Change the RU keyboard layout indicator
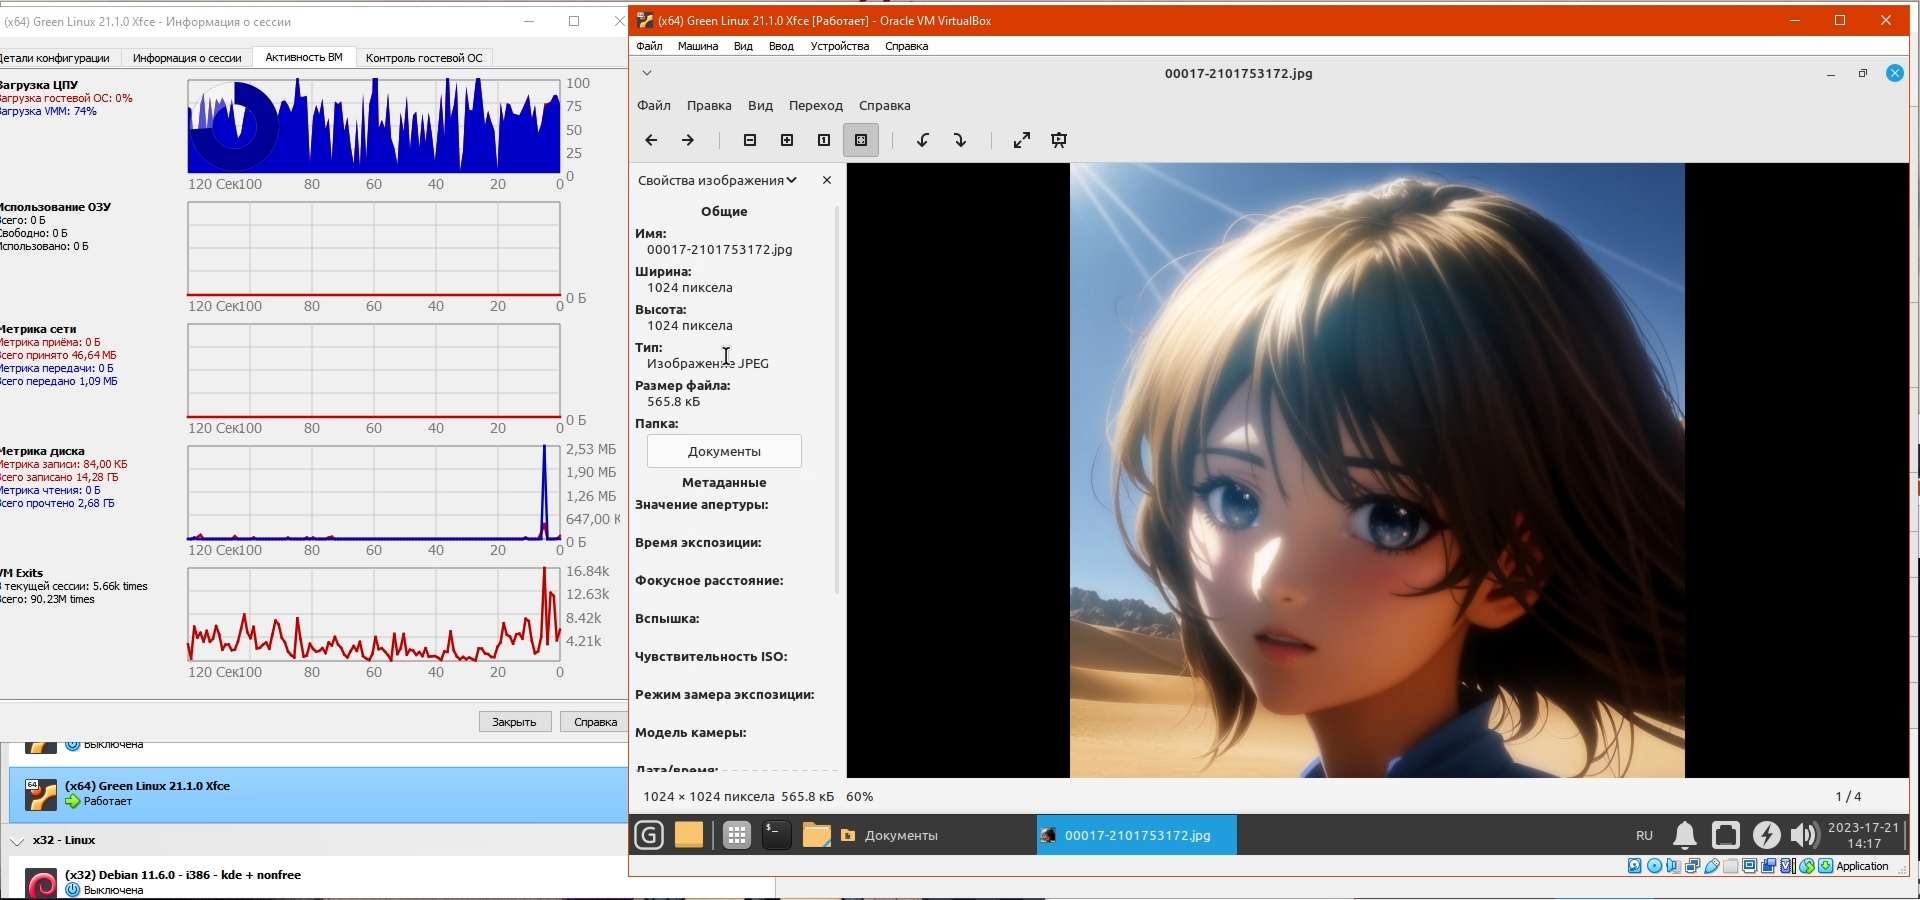Viewport: 1920px width, 900px height. [1644, 835]
